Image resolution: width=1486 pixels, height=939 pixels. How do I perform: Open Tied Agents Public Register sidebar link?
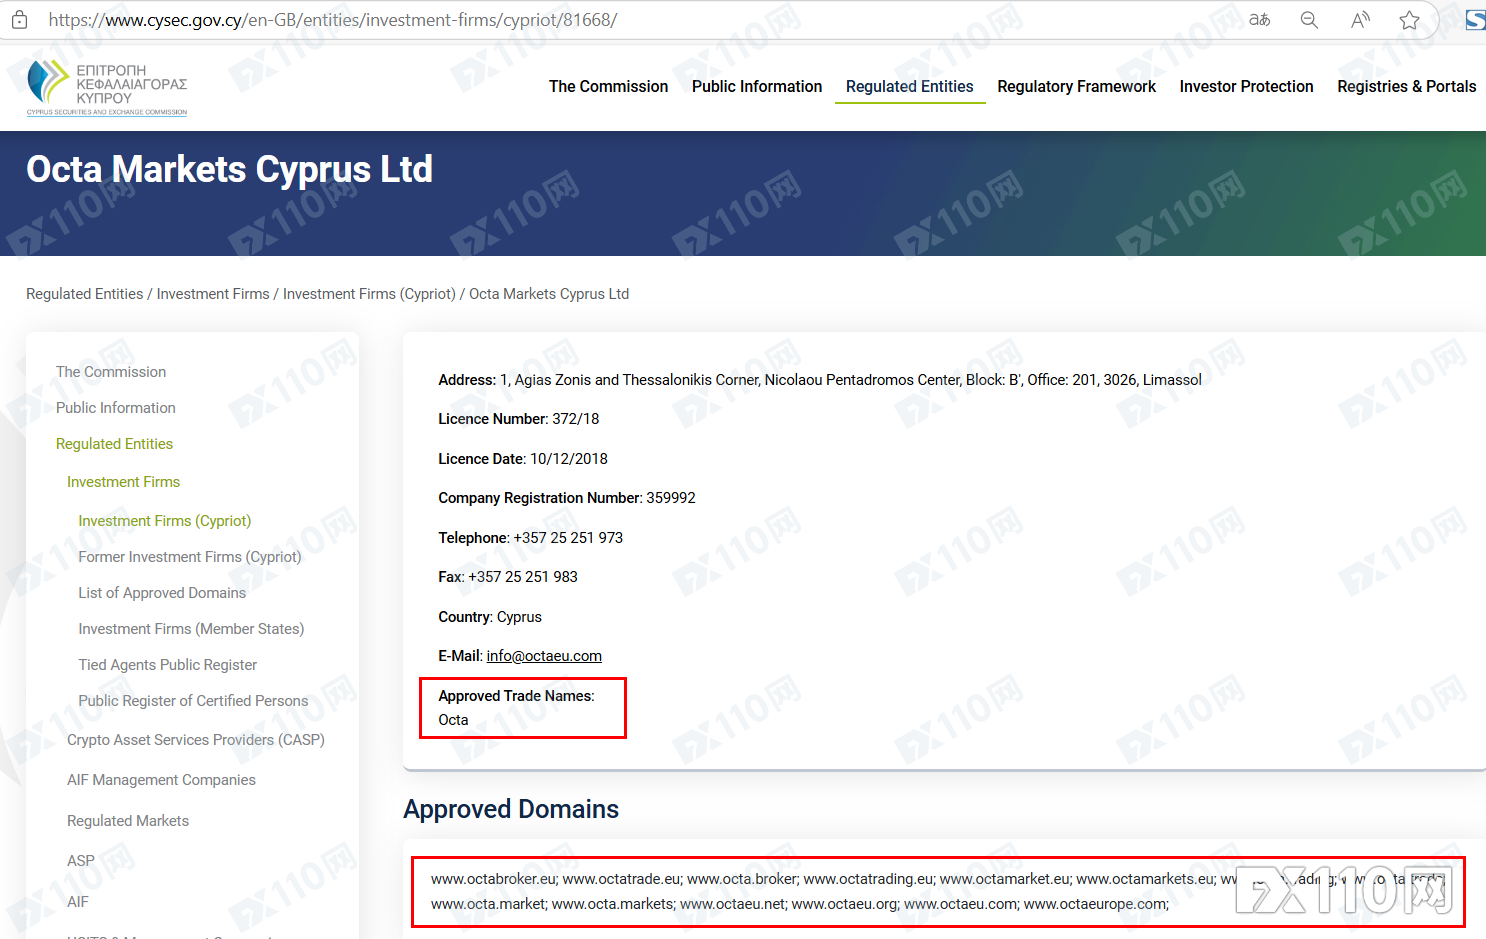click(x=168, y=665)
